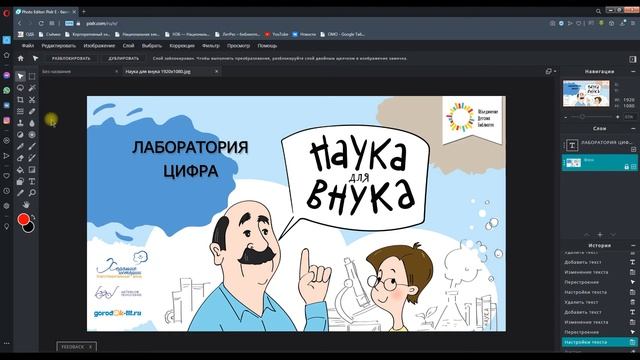
Task: Open settings of the background layer
Action: (633, 167)
